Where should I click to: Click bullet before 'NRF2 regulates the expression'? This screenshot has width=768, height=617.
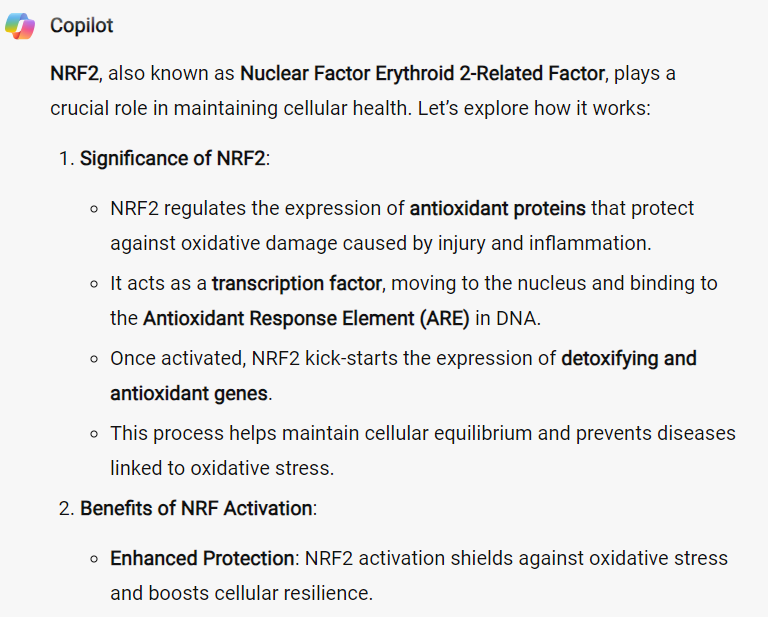[95, 210]
